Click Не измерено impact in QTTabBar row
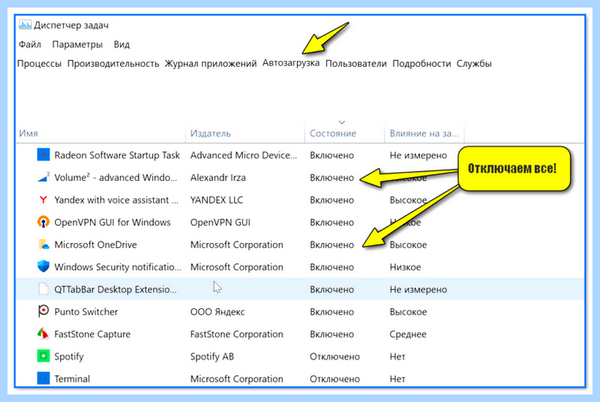The image size is (600, 402). pos(418,289)
